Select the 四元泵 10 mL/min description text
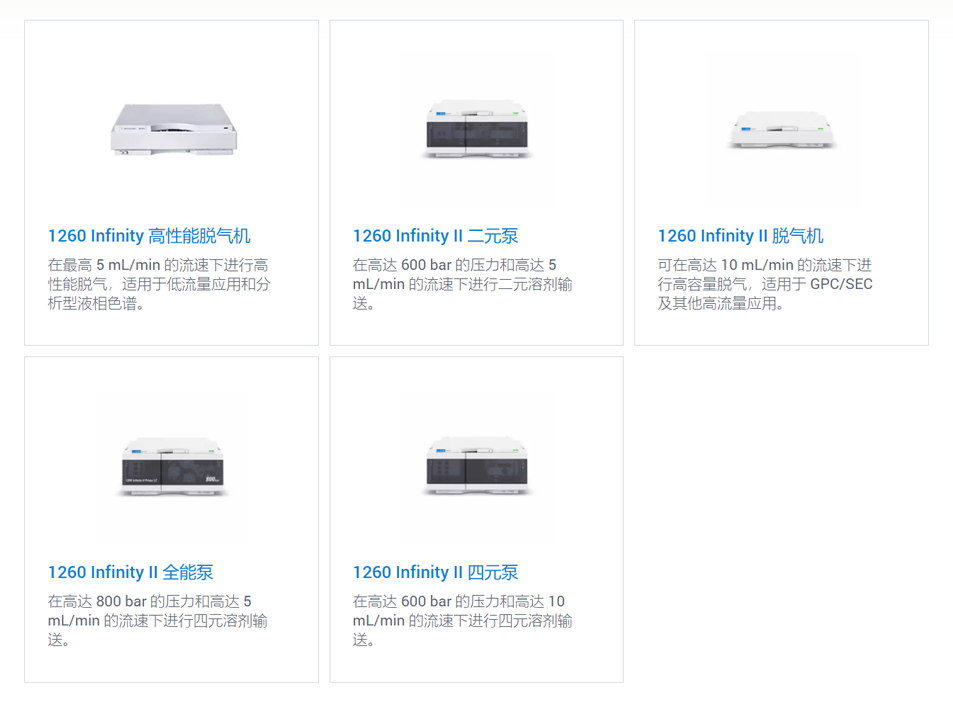953x711 pixels. point(463,620)
